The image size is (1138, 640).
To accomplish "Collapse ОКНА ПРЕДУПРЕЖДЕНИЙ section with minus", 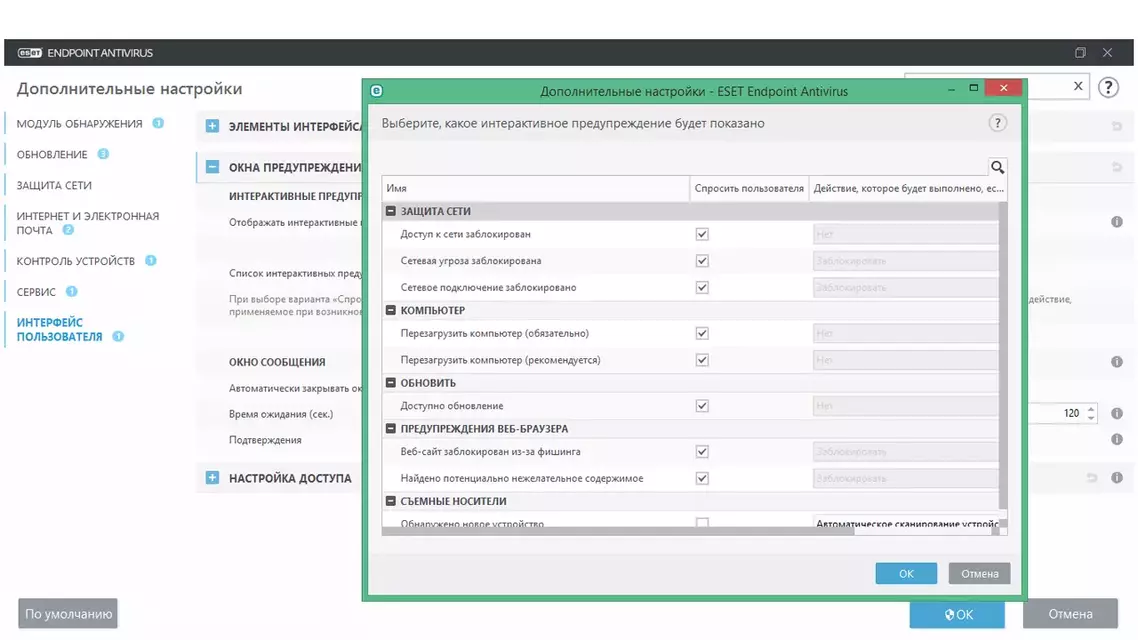I will 212,167.
